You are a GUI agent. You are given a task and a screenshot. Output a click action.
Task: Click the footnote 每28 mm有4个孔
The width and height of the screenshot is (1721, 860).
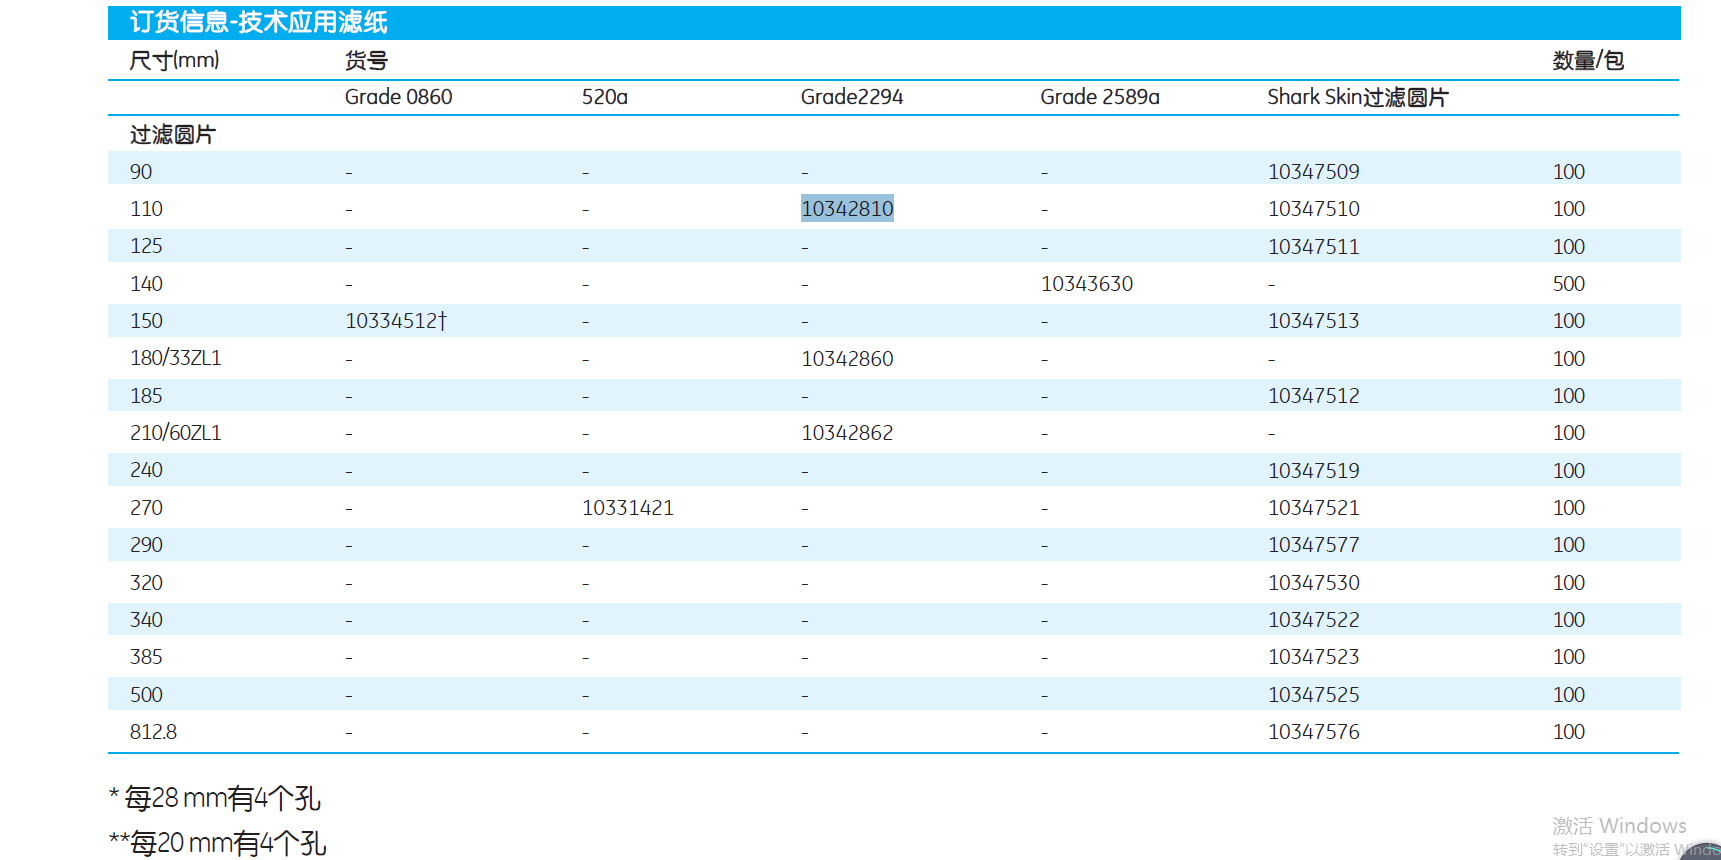pyautogui.click(x=221, y=798)
